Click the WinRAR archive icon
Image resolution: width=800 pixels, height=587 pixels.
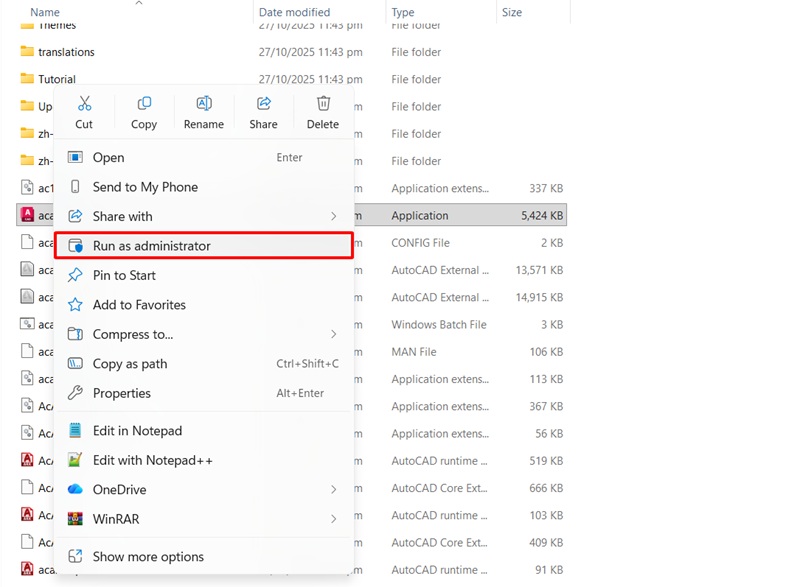pyautogui.click(x=74, y=519)
